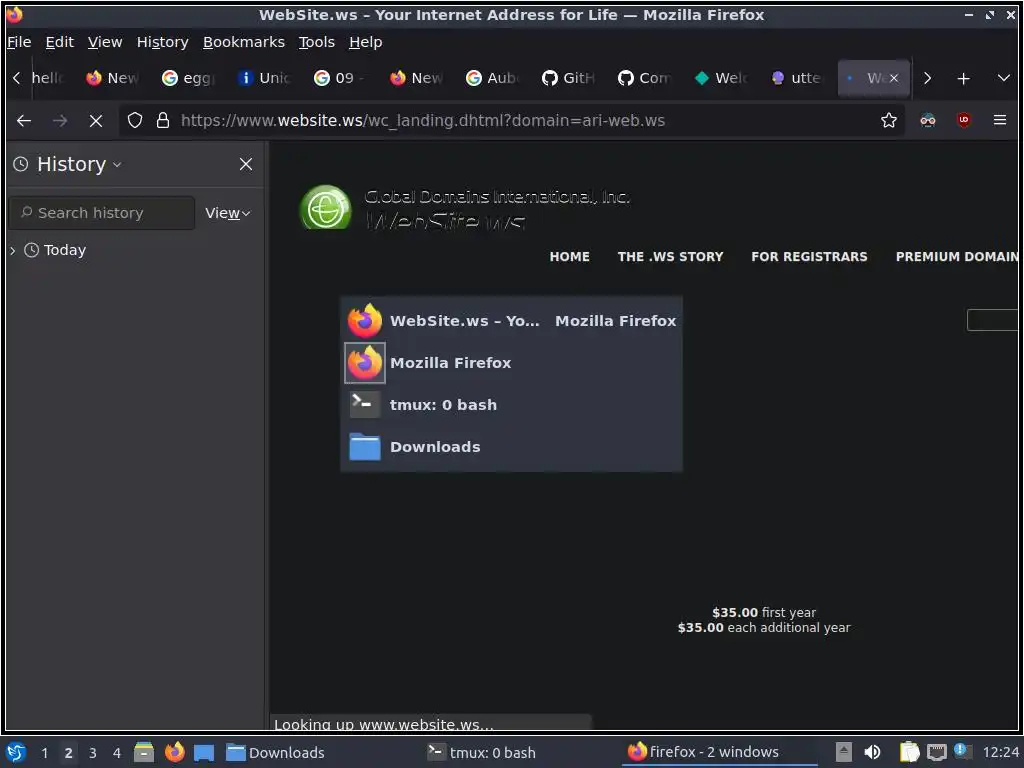The width and height of the screenshot is (1024, 768).
Task: Select Downloads folder in window switcher
Action: (511, 447)
